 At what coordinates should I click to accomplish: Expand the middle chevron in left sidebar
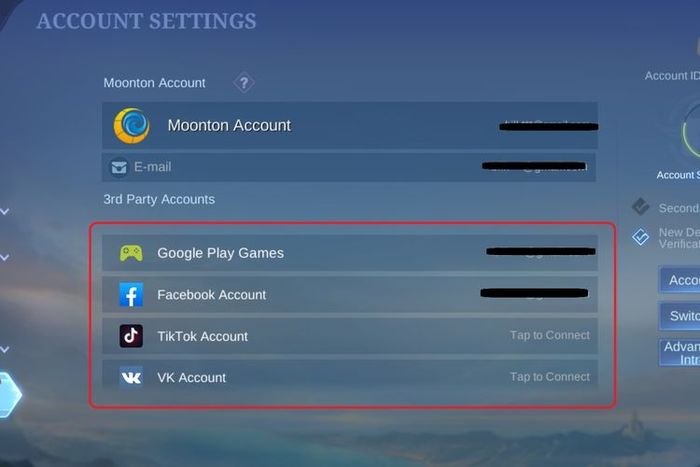click(x=5, y=258)
